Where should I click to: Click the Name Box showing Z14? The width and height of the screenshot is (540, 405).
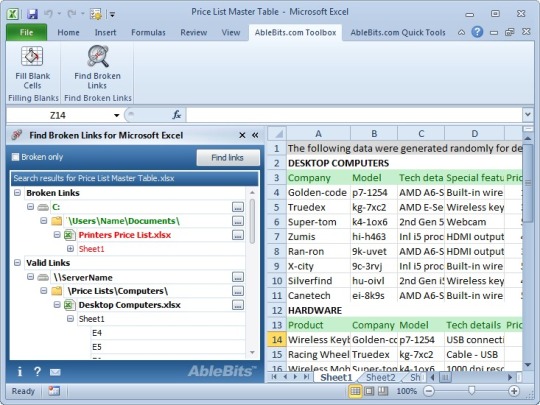59,115
